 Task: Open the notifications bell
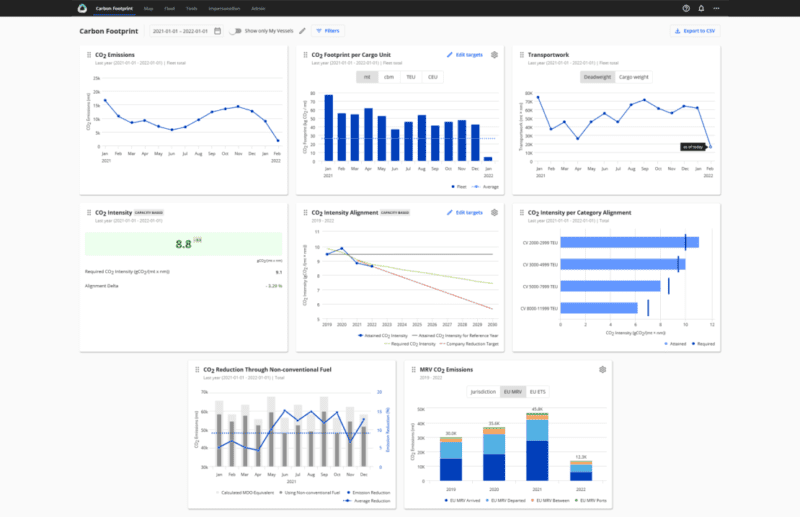[x=701, y=8]
